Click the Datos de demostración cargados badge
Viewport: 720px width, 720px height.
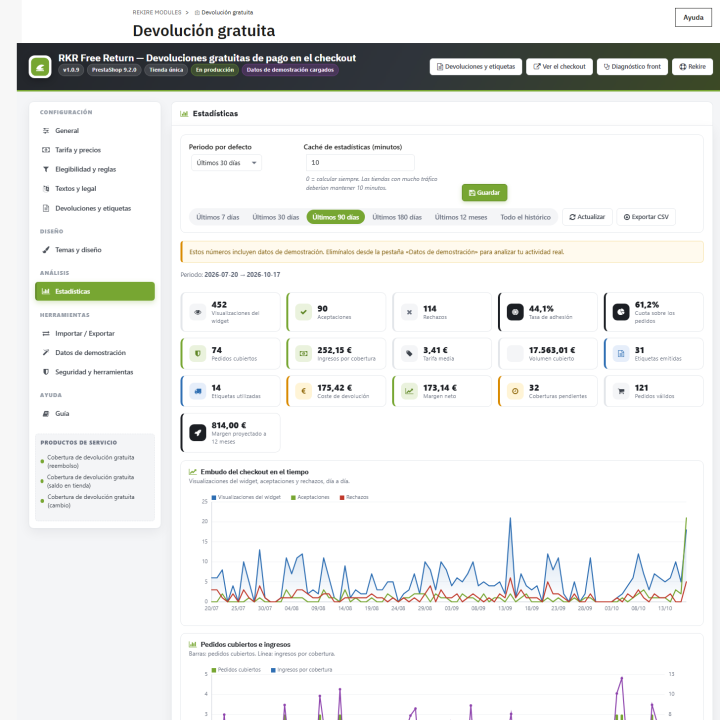tap(290, 70)
